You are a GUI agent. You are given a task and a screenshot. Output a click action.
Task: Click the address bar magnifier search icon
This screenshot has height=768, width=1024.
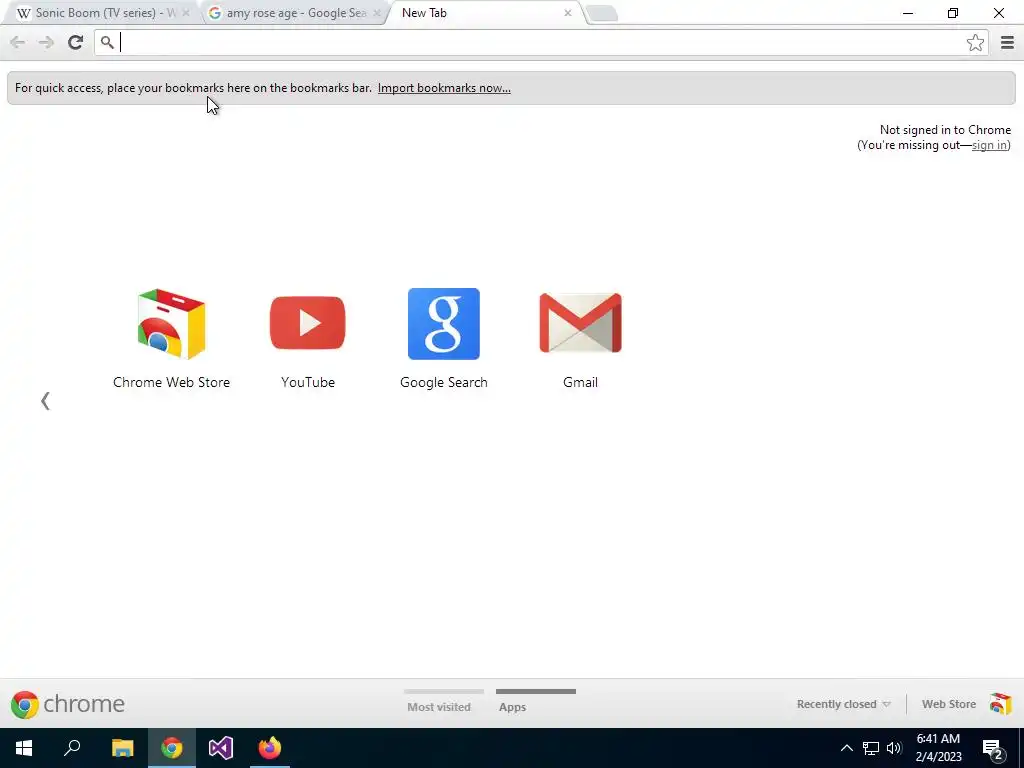pos(107,42)
